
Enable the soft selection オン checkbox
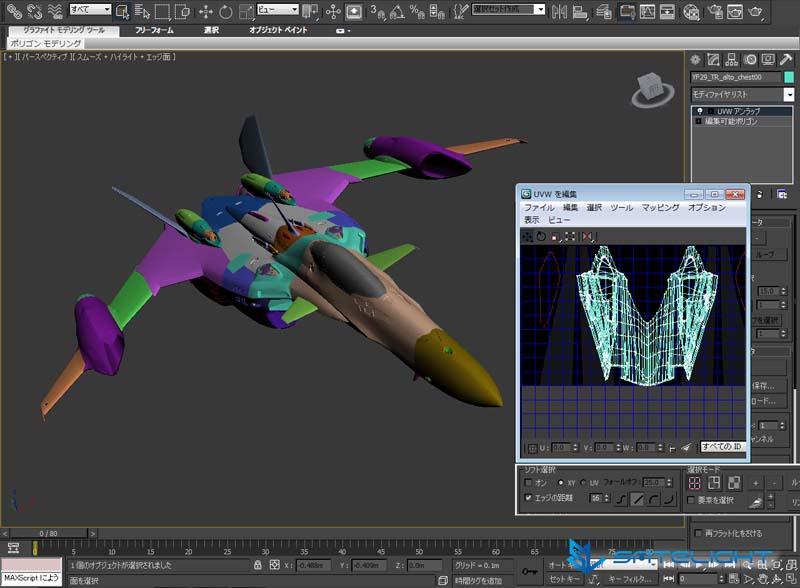tap(528, 482)
